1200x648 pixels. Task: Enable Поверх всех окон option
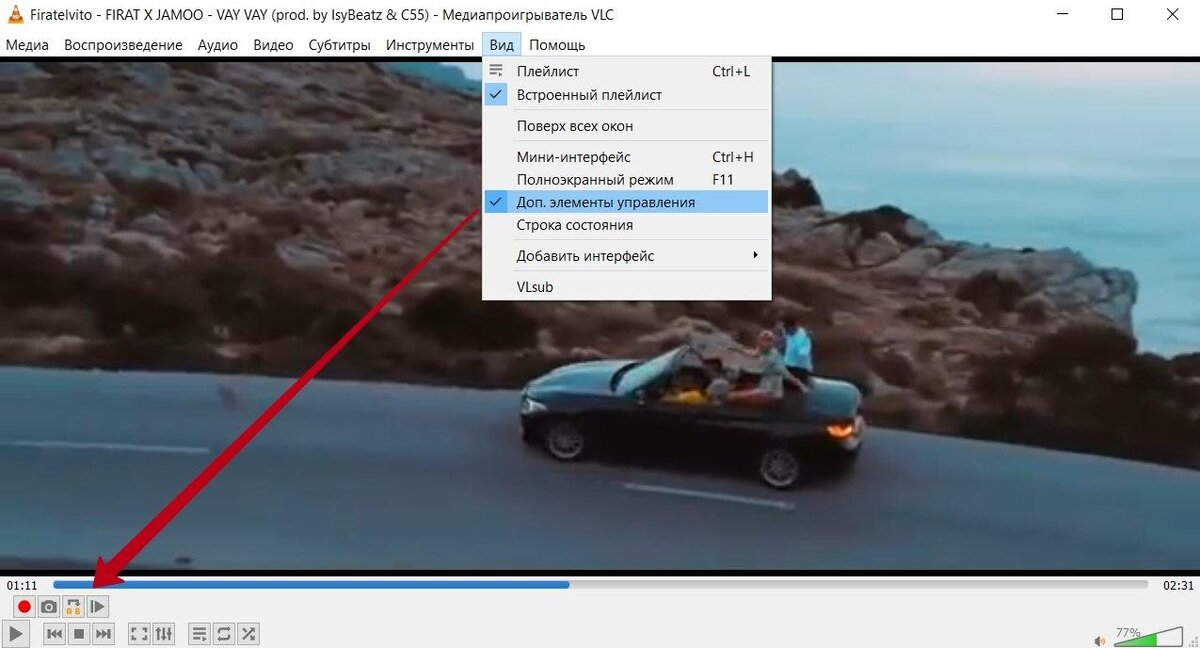click(626, 126)
